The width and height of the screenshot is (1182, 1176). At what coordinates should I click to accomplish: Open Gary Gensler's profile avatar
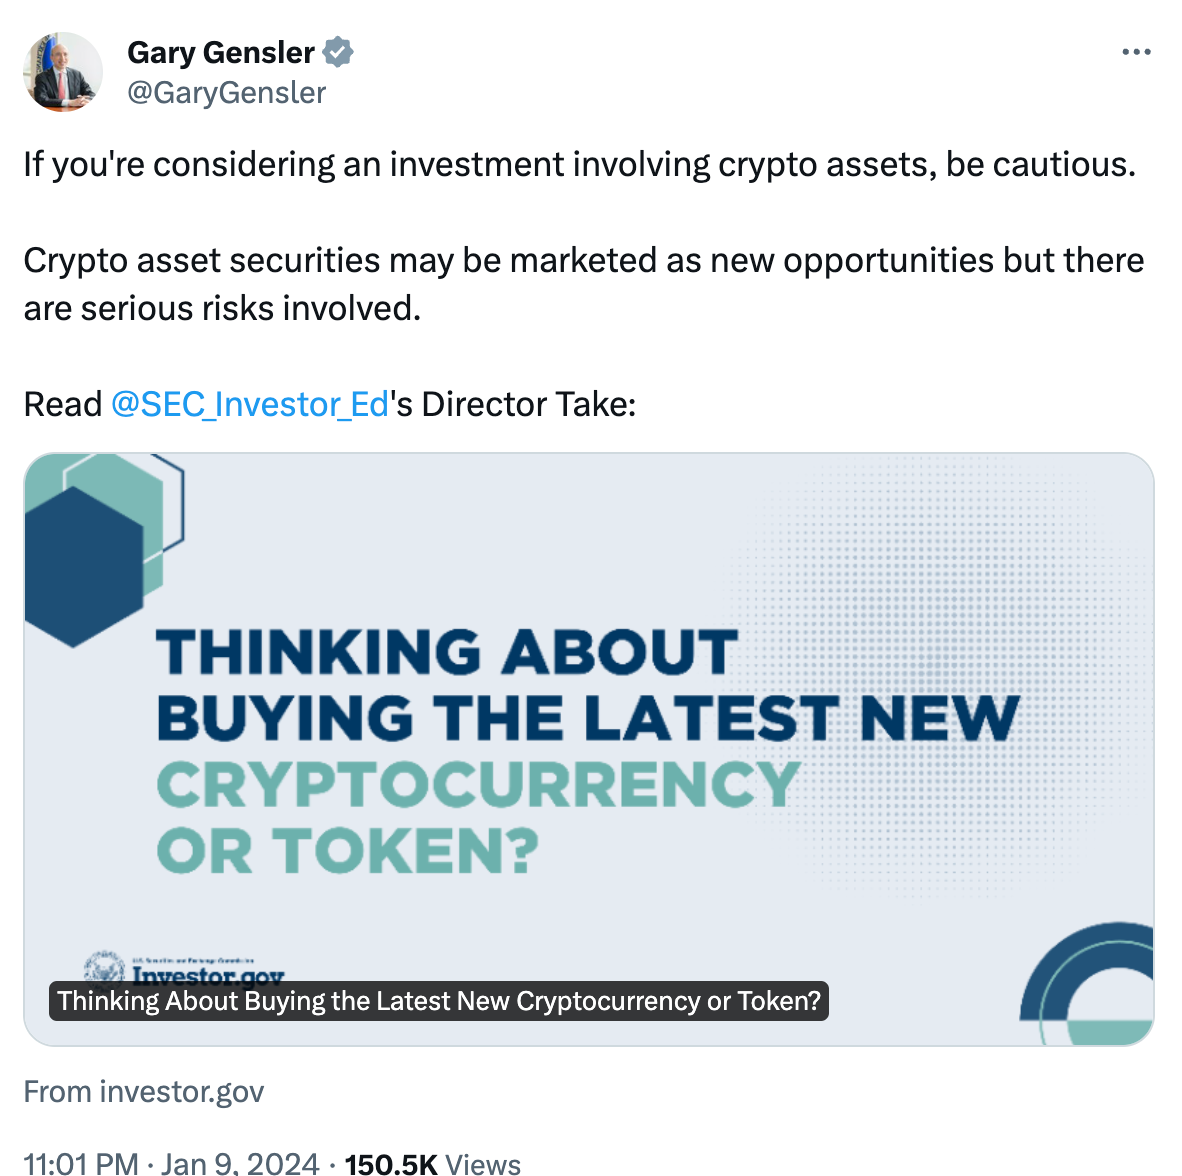point(63,72)
